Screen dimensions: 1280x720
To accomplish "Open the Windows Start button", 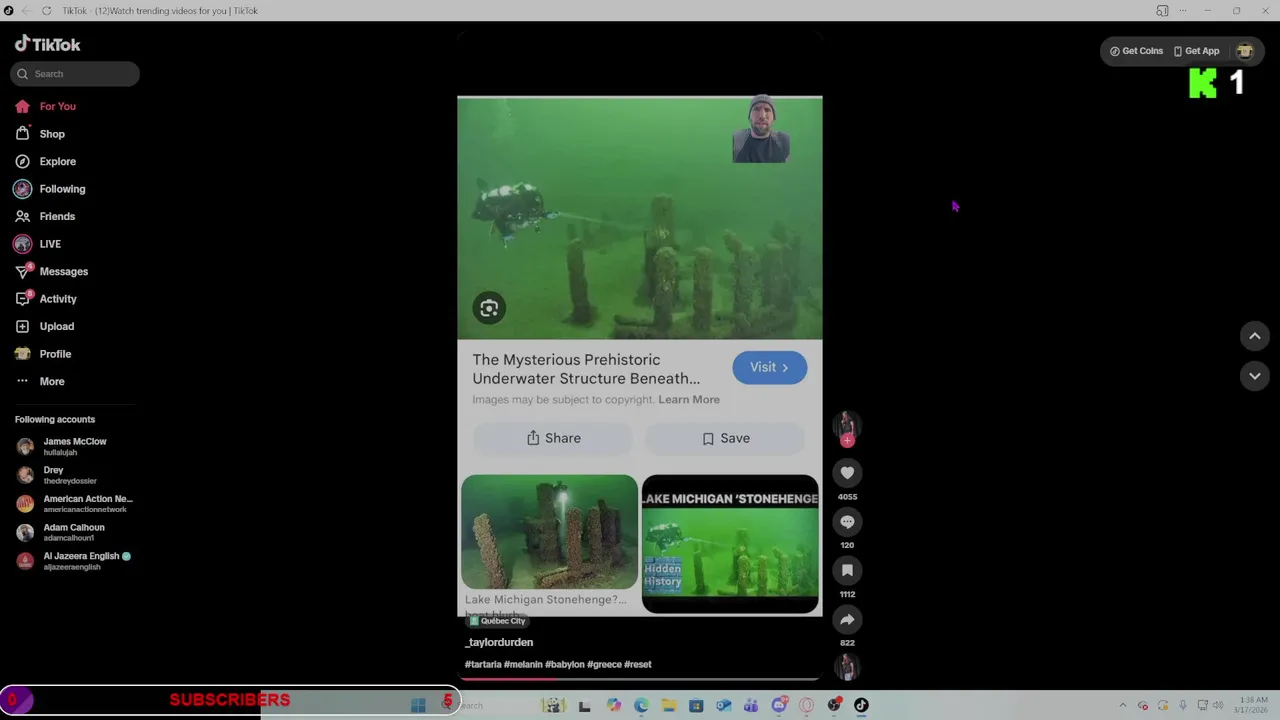I will tap(418, 705).
